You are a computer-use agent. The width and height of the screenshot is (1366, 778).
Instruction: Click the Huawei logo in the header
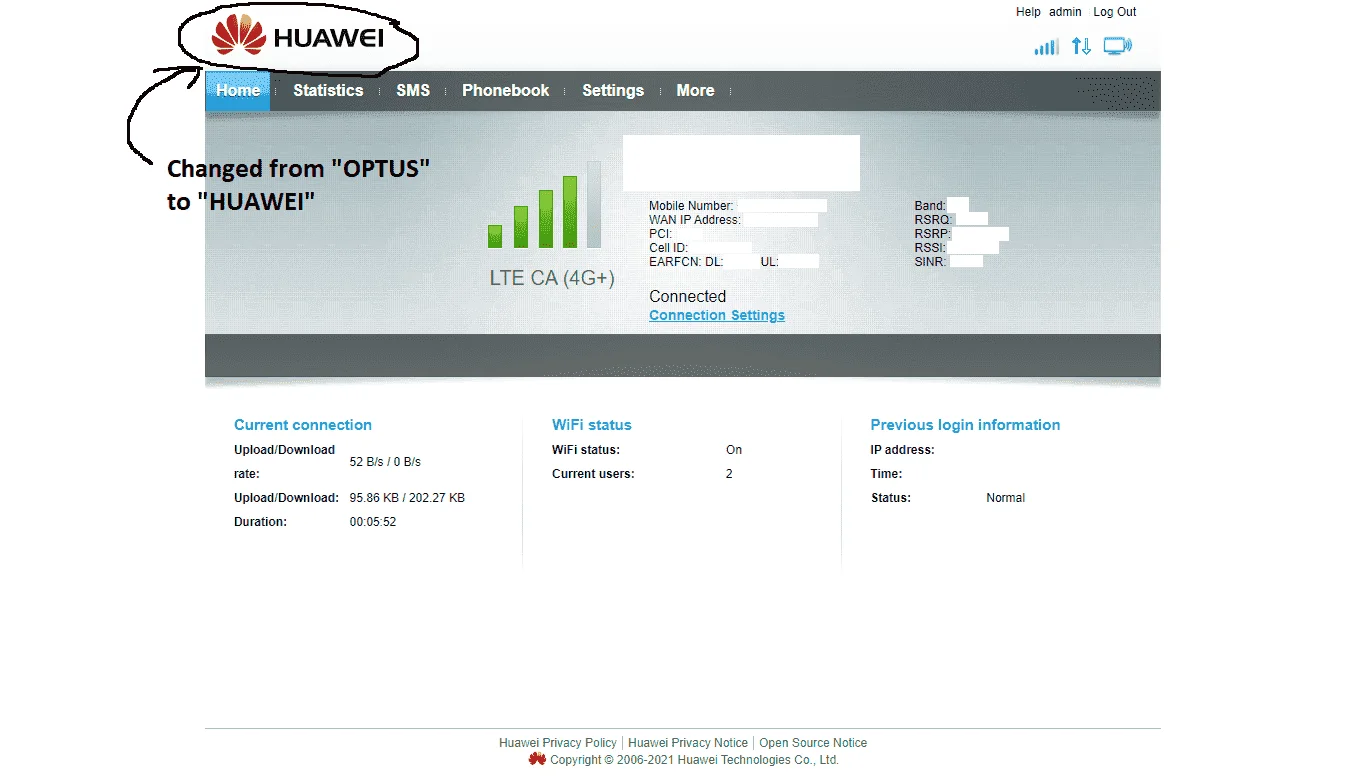298,37
